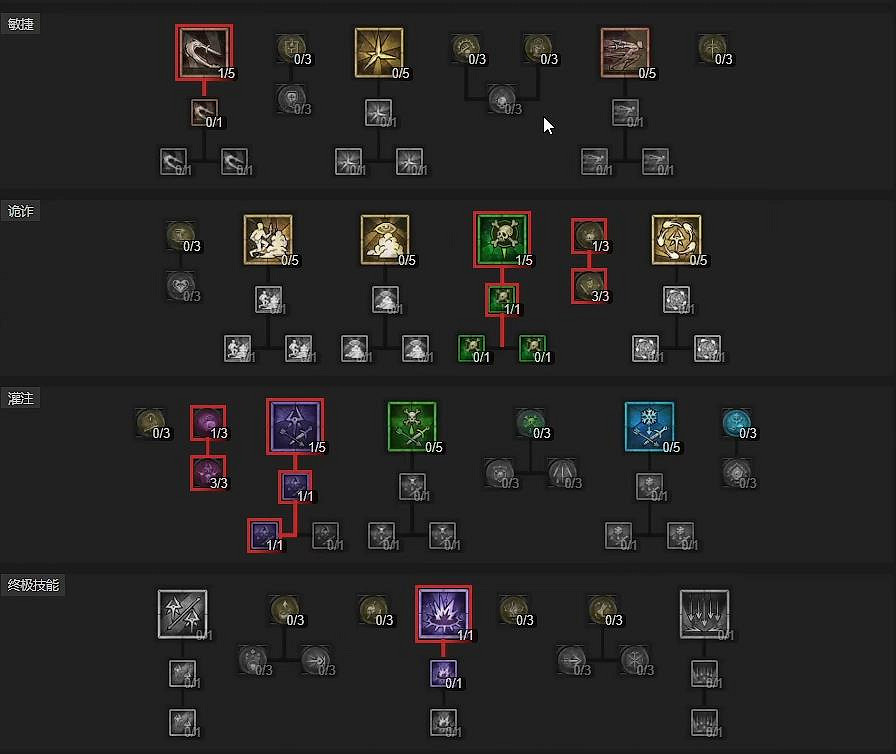This screenshot has width=896, height=754.
Task: Click the 敏捷 category label
Action: pyautogui.click(x=21, y=24)
